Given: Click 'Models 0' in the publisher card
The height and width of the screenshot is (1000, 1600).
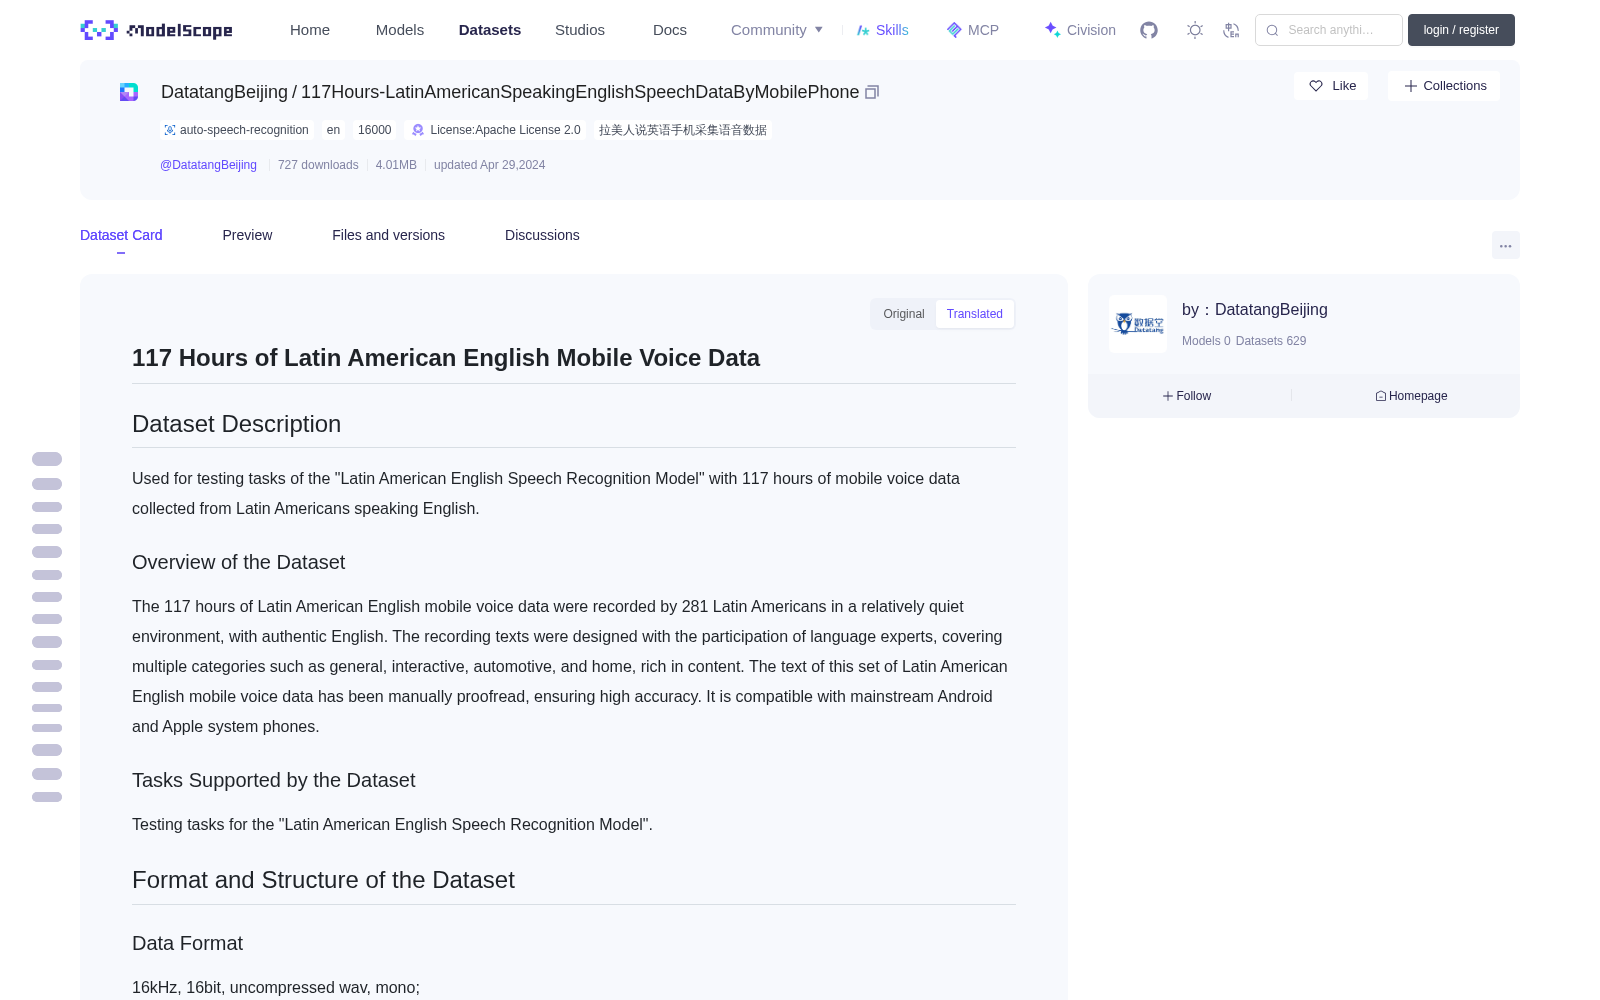Looking at the screenshot, I should pos(1206,341).
